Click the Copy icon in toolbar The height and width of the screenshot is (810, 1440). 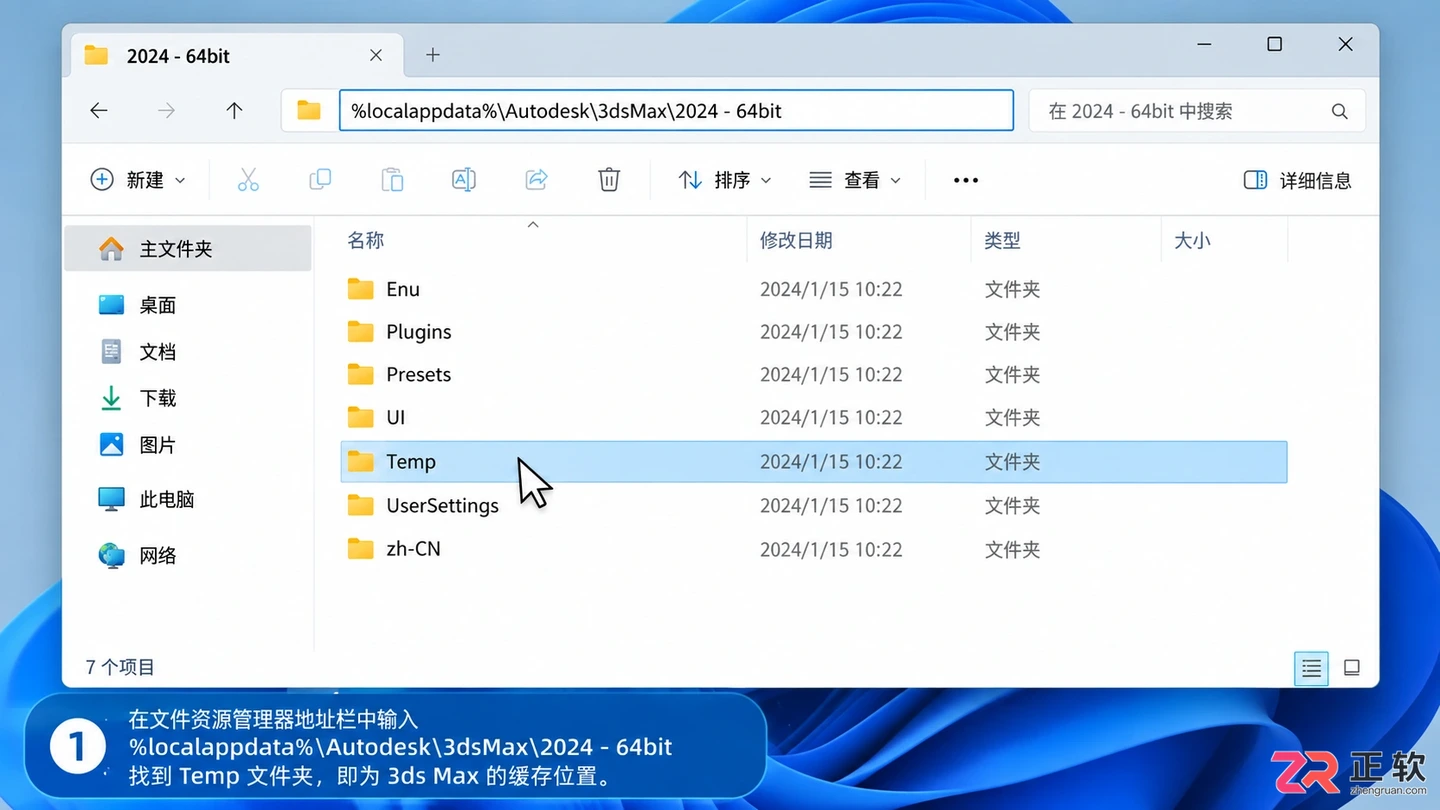(320, 180)
